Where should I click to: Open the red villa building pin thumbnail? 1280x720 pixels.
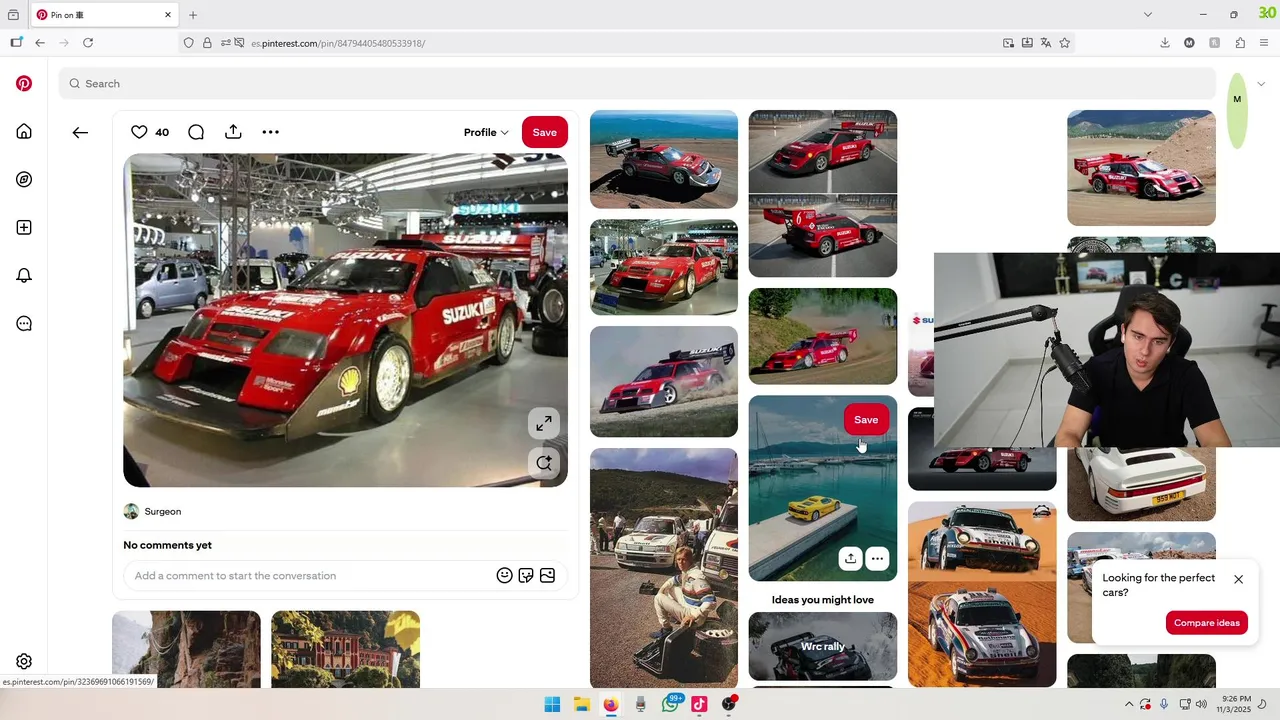point(345,650)
